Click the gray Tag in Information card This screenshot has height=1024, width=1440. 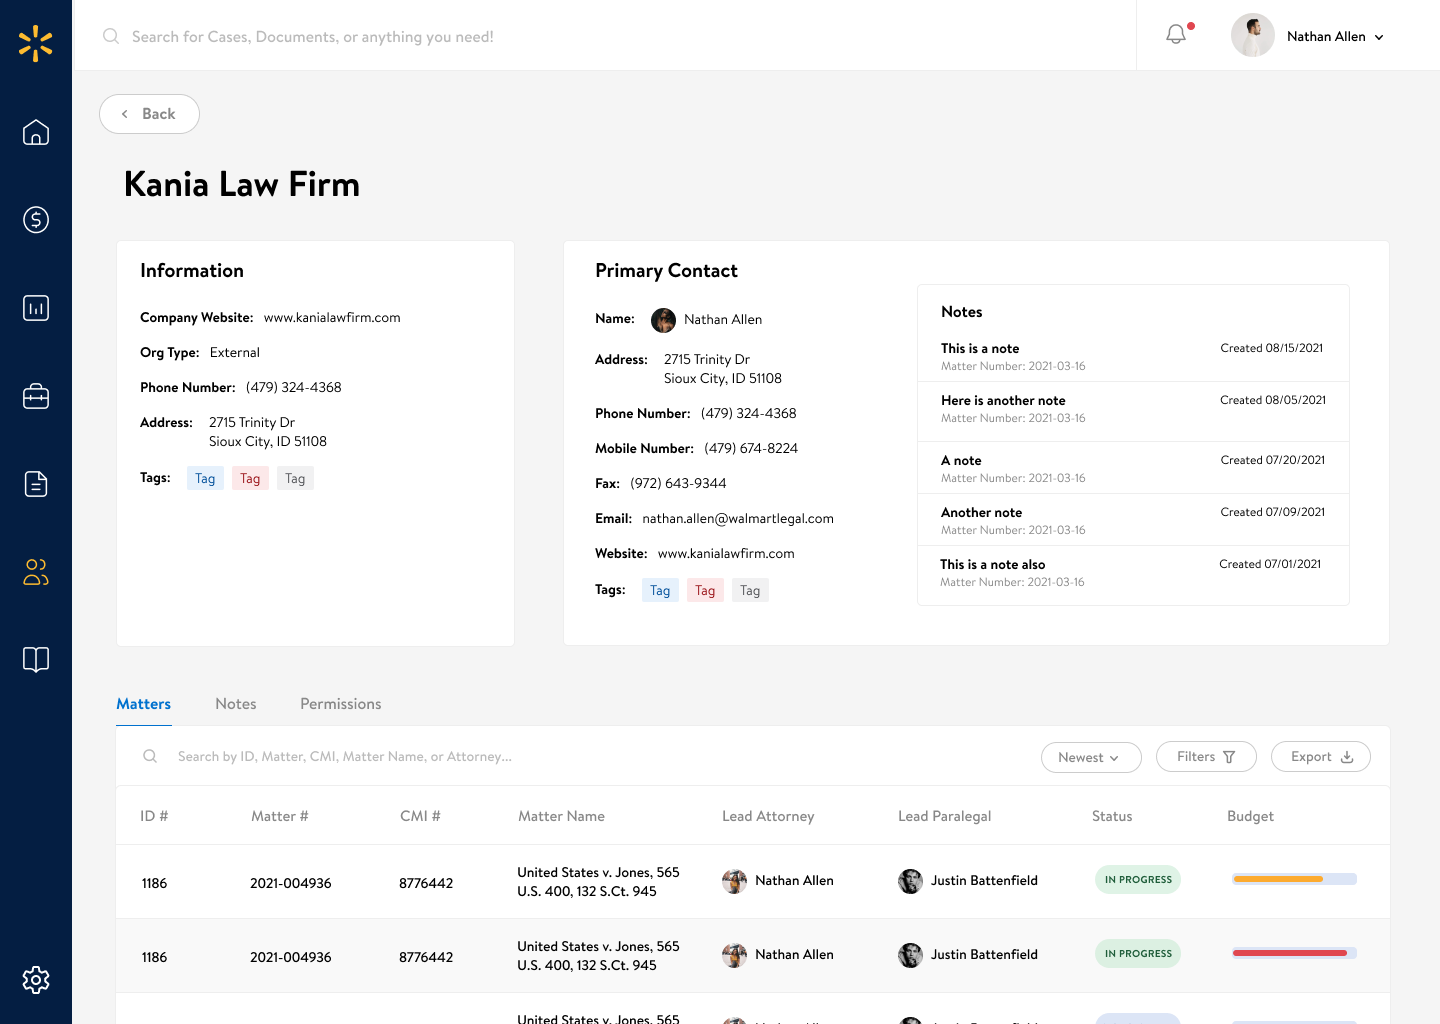[x=295, y=479]
